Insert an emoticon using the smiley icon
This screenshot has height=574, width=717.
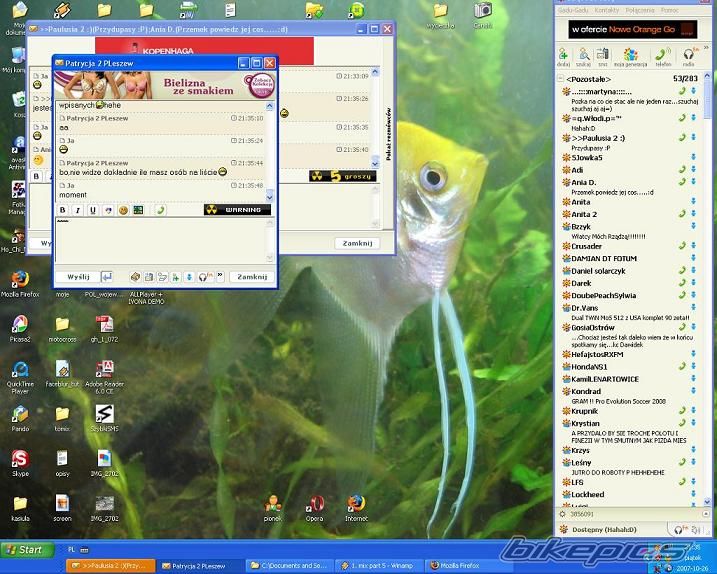[124, 210]
